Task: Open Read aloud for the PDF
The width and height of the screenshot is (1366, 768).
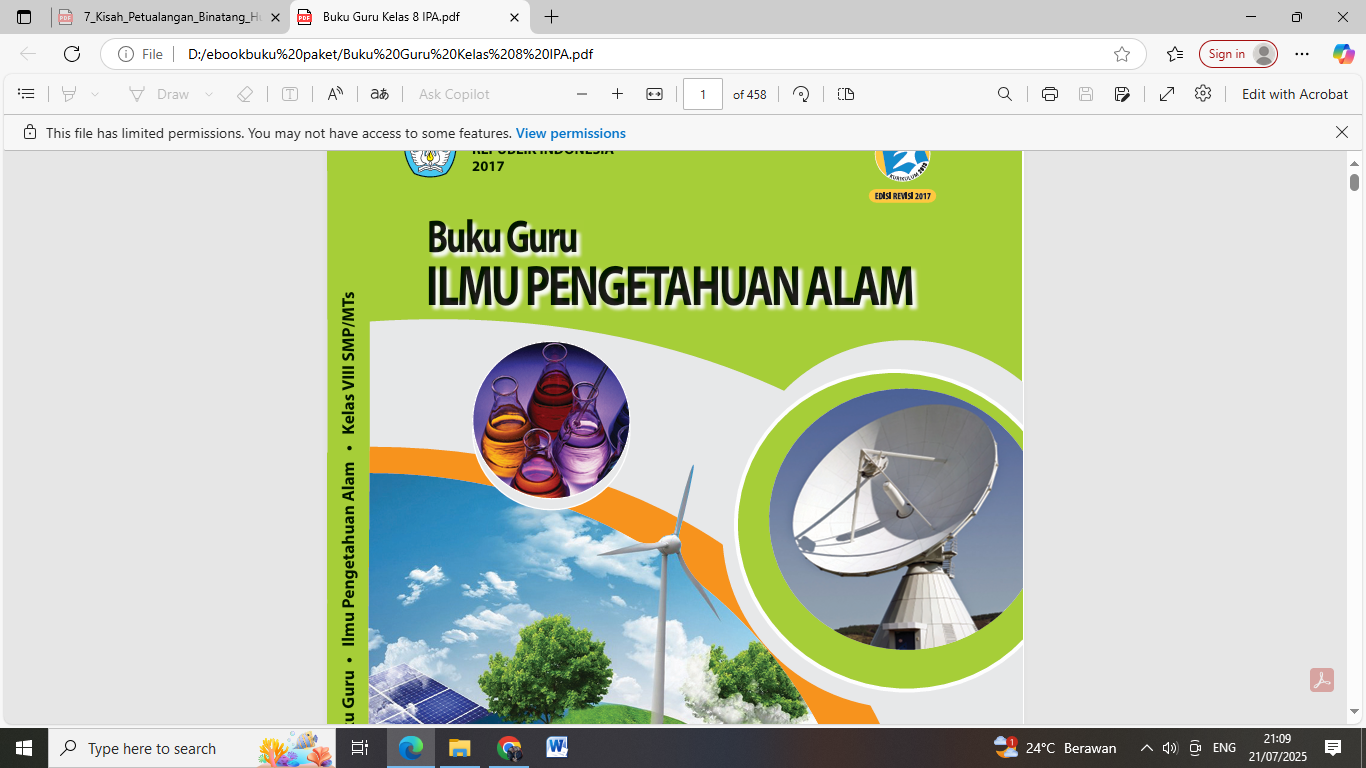Action: point(334,93)
